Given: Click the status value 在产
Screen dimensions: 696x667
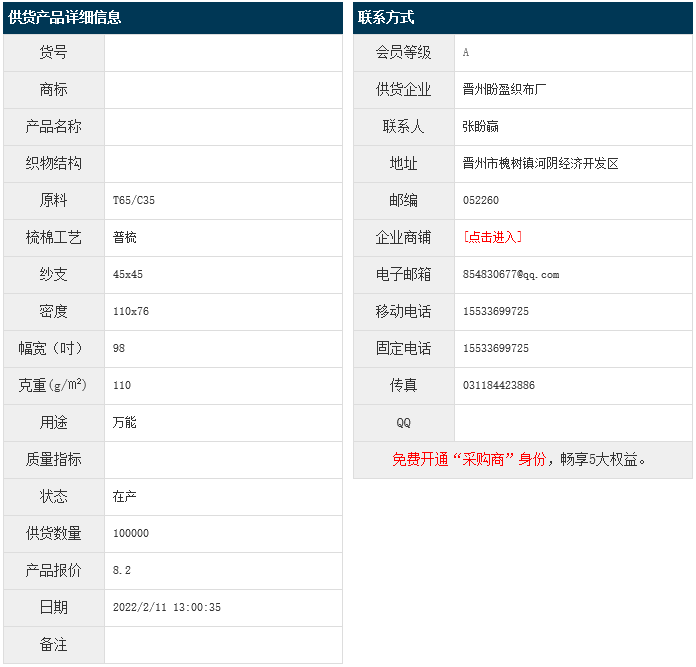Looking at the screenshot, I should pos(125,496).
